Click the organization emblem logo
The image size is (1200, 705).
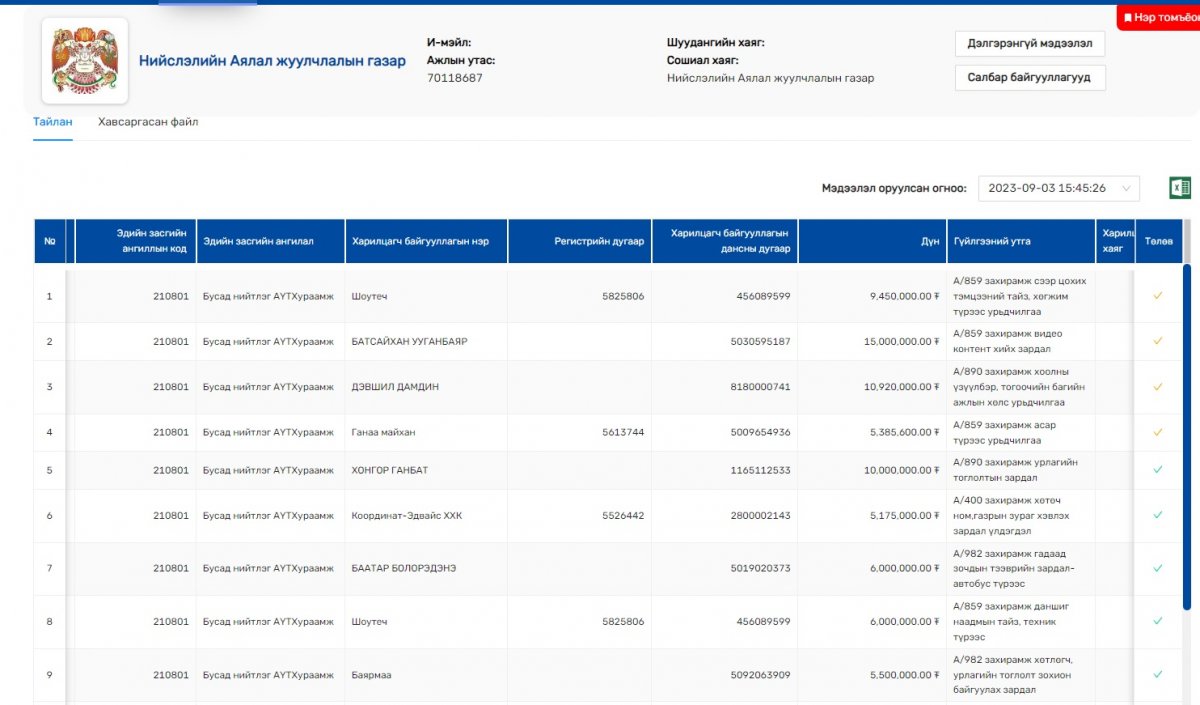pyautogui.click(x=85, y=61)
